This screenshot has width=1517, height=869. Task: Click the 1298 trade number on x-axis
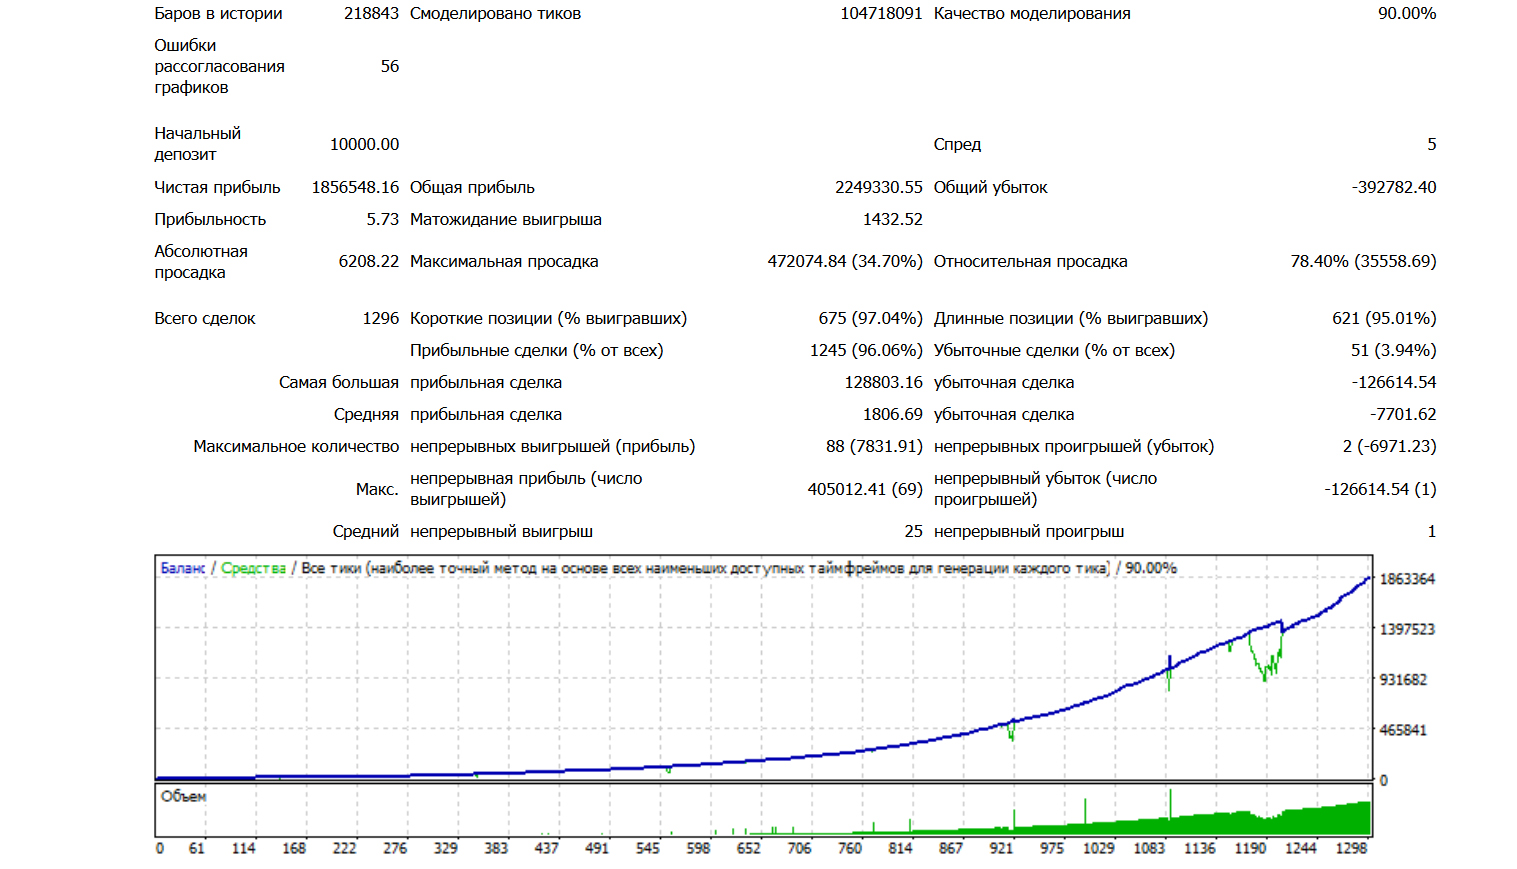pyautogui.click(x=1351, y=848)
